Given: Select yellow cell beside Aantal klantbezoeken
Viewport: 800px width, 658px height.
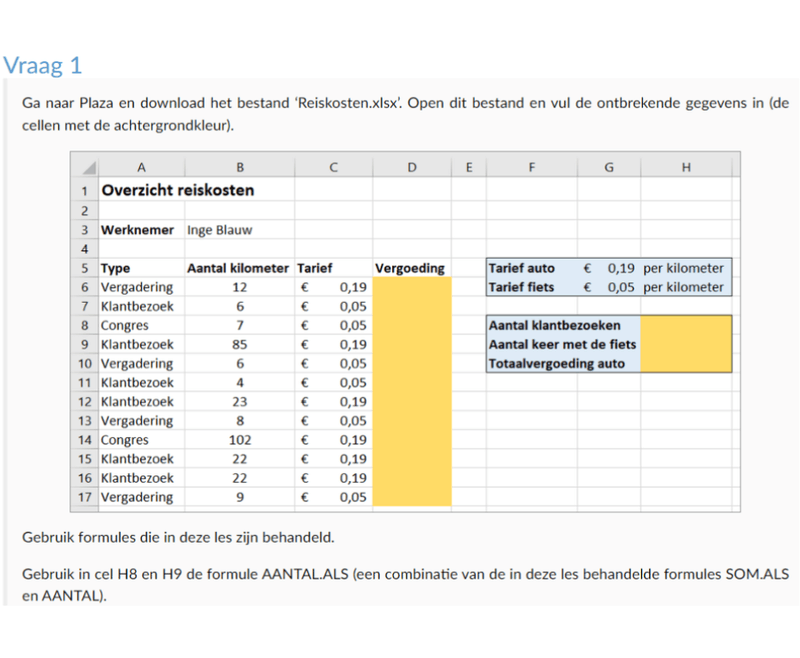Looking at the screenshot, I should (x=686, y=325).
